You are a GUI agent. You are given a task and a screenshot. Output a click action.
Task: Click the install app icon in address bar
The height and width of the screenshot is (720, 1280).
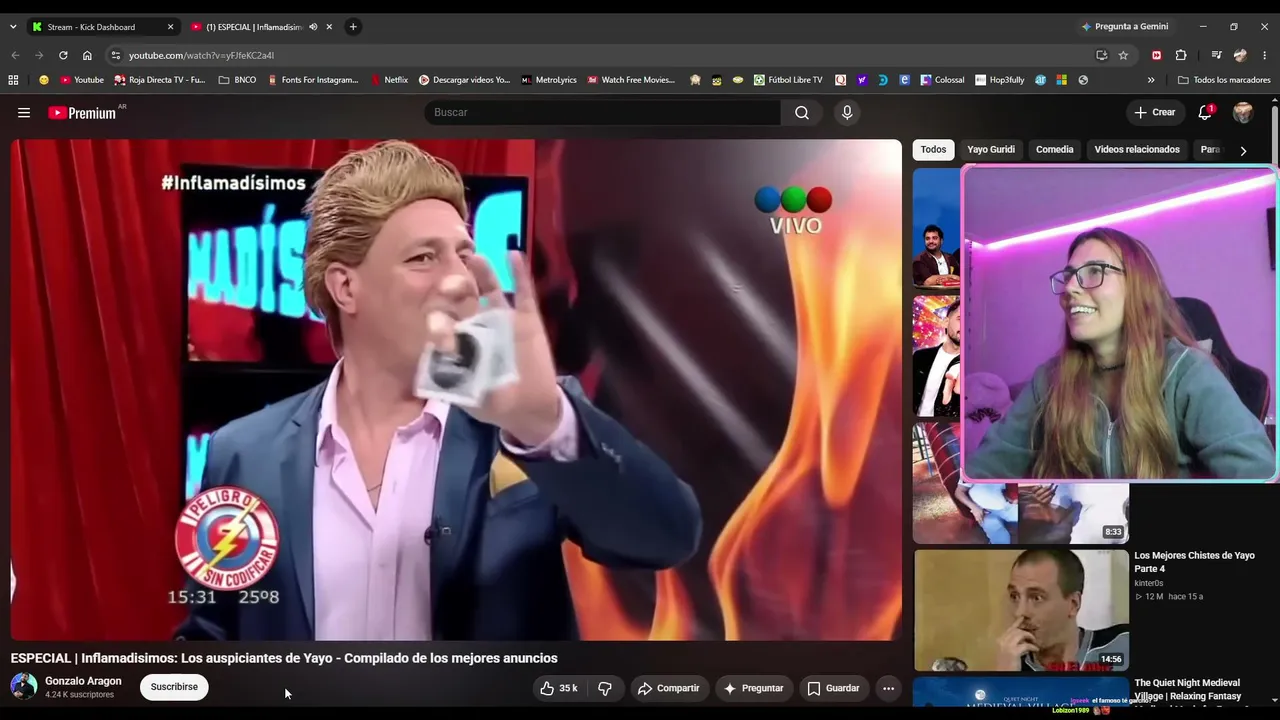click(x=1101, y=55)
